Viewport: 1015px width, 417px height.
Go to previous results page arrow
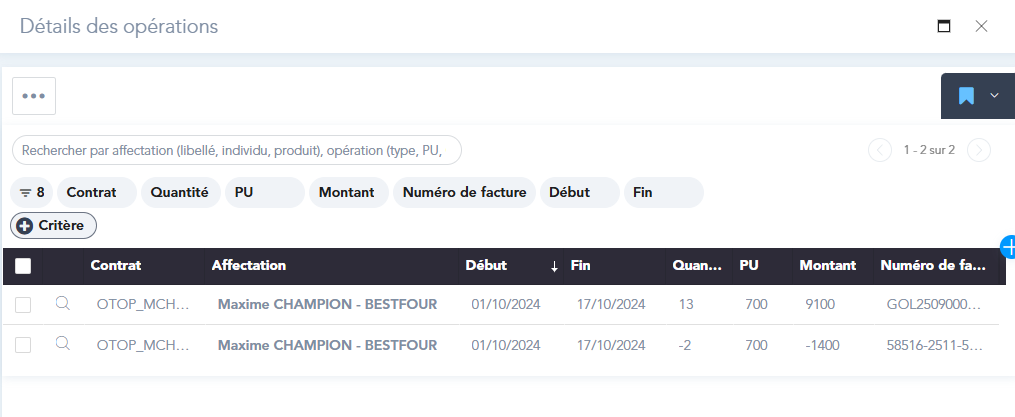(x=880, y=150)
